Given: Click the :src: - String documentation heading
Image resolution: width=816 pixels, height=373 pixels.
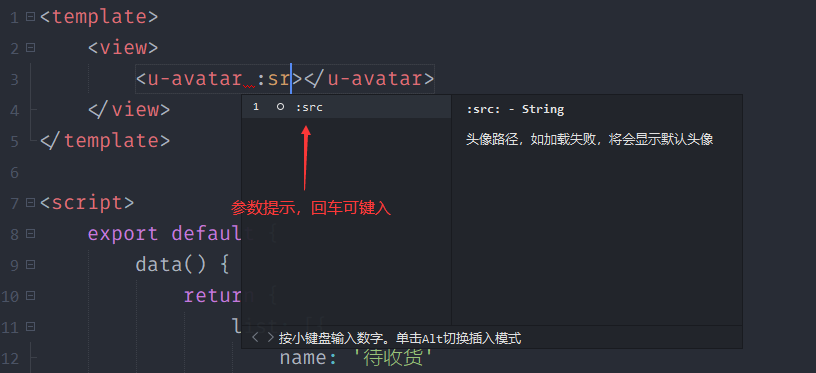Looking at the screenshot, I should point(515,109).
